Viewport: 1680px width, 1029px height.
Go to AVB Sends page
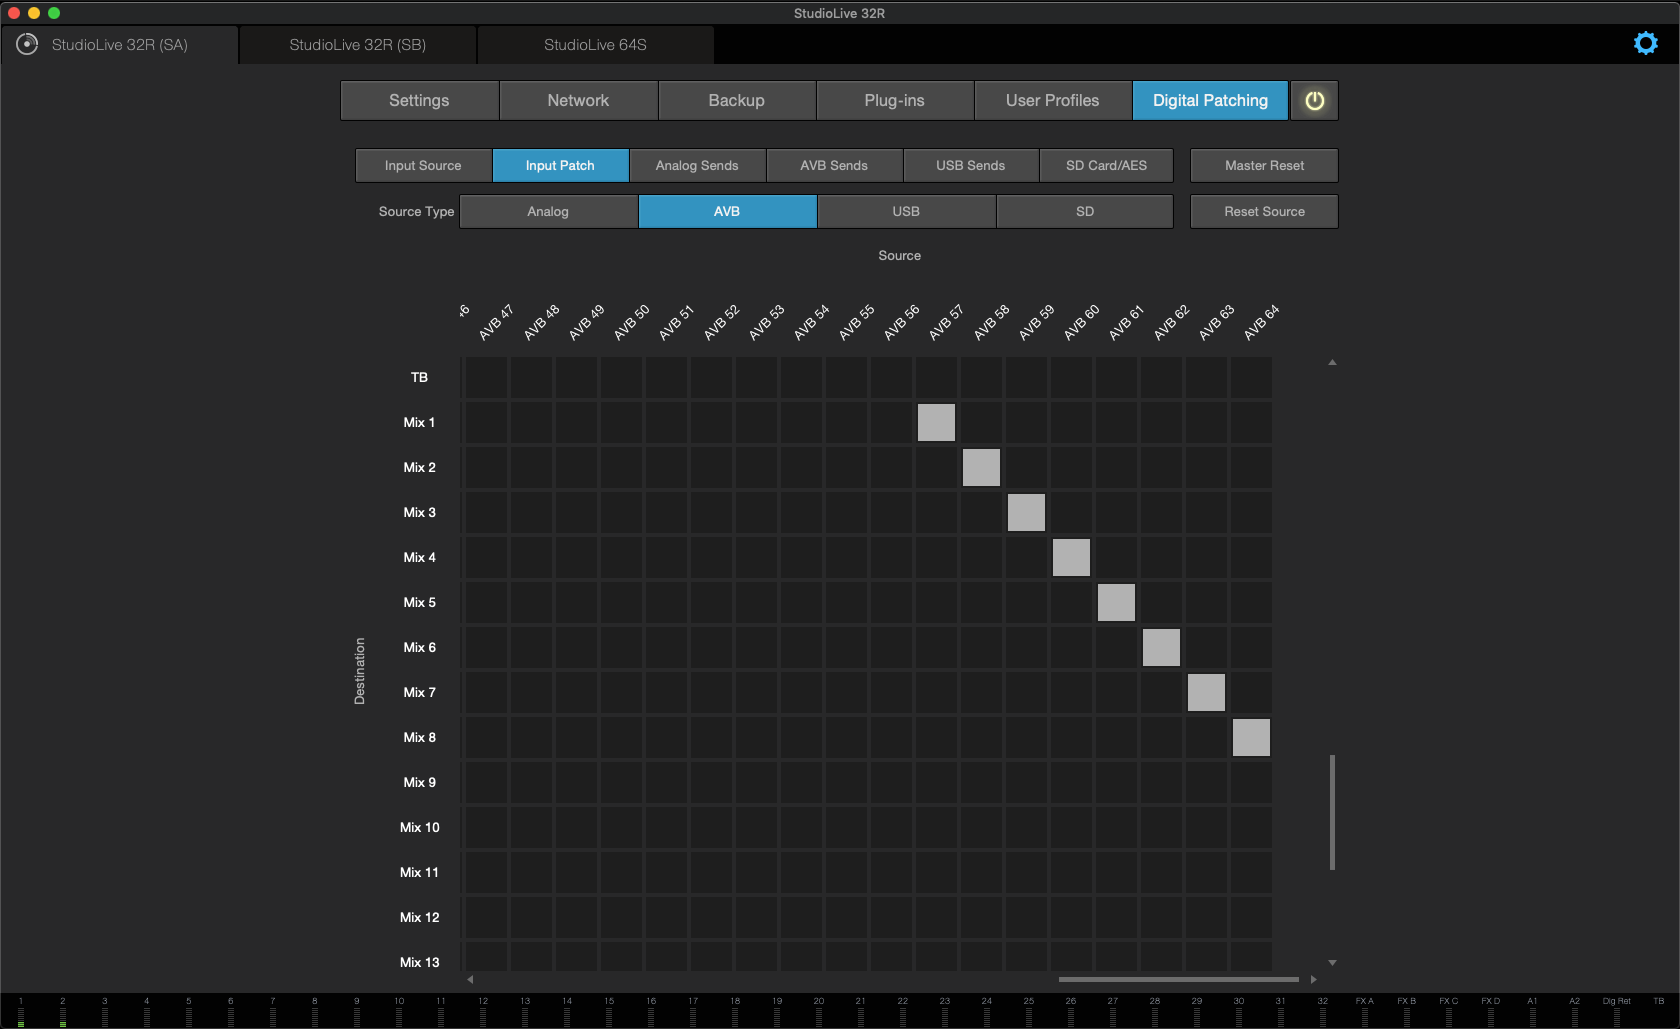coord(834,165)
